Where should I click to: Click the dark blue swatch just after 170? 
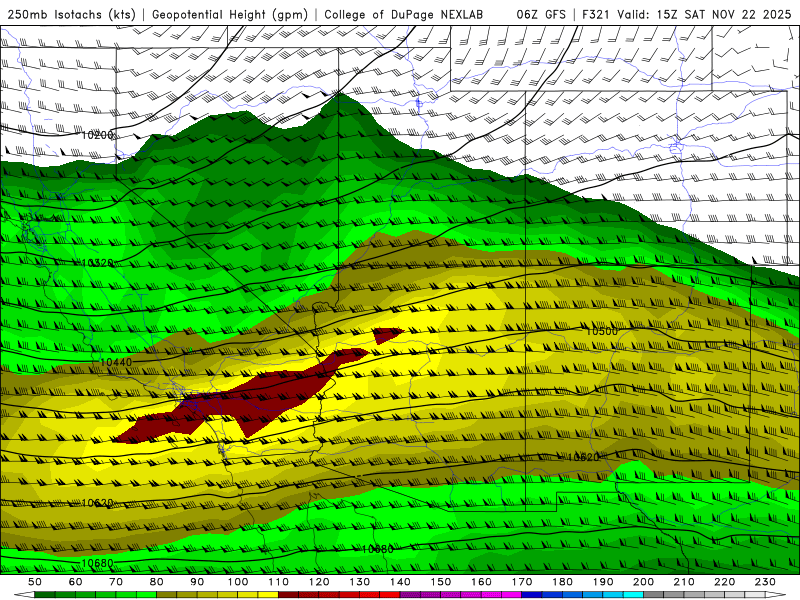point(532,595)
